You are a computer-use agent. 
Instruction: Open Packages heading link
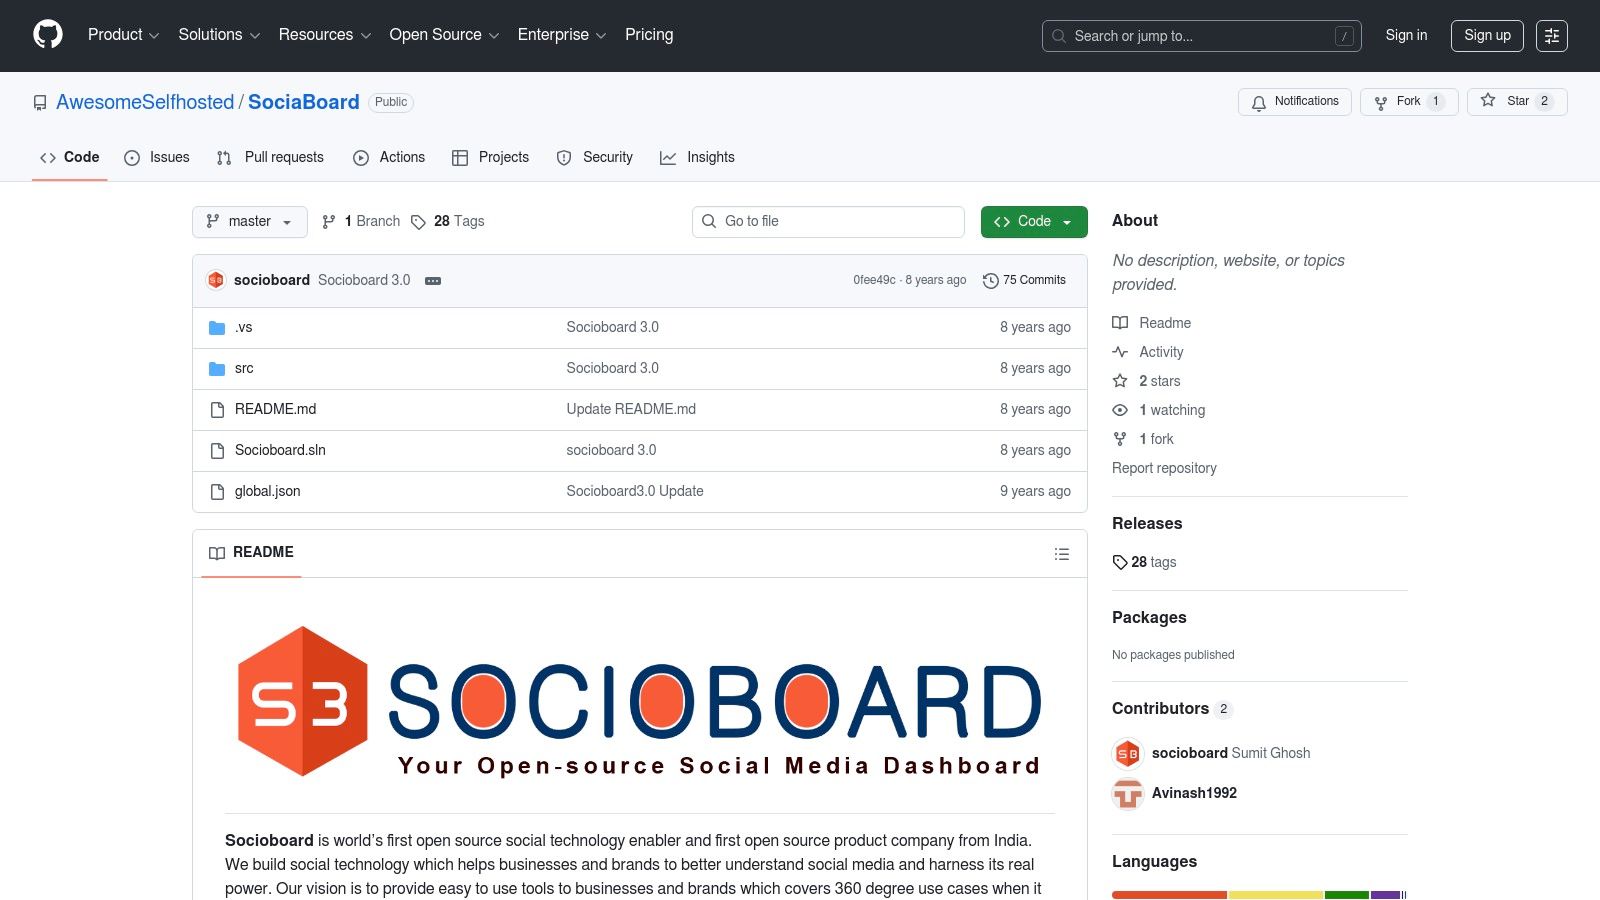pyautogui.click(x=1149, y=618)
